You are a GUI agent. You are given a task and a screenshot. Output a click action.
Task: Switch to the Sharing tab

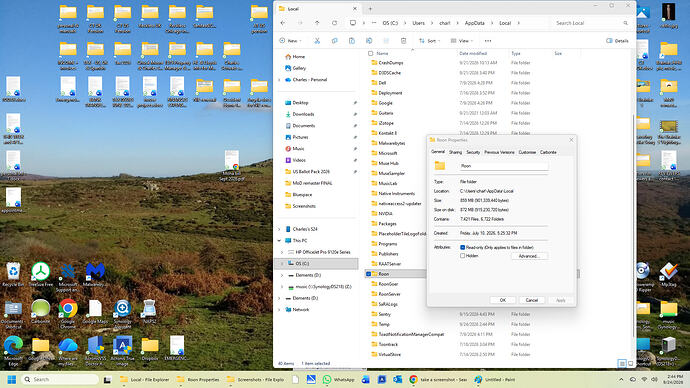[455, 152]
